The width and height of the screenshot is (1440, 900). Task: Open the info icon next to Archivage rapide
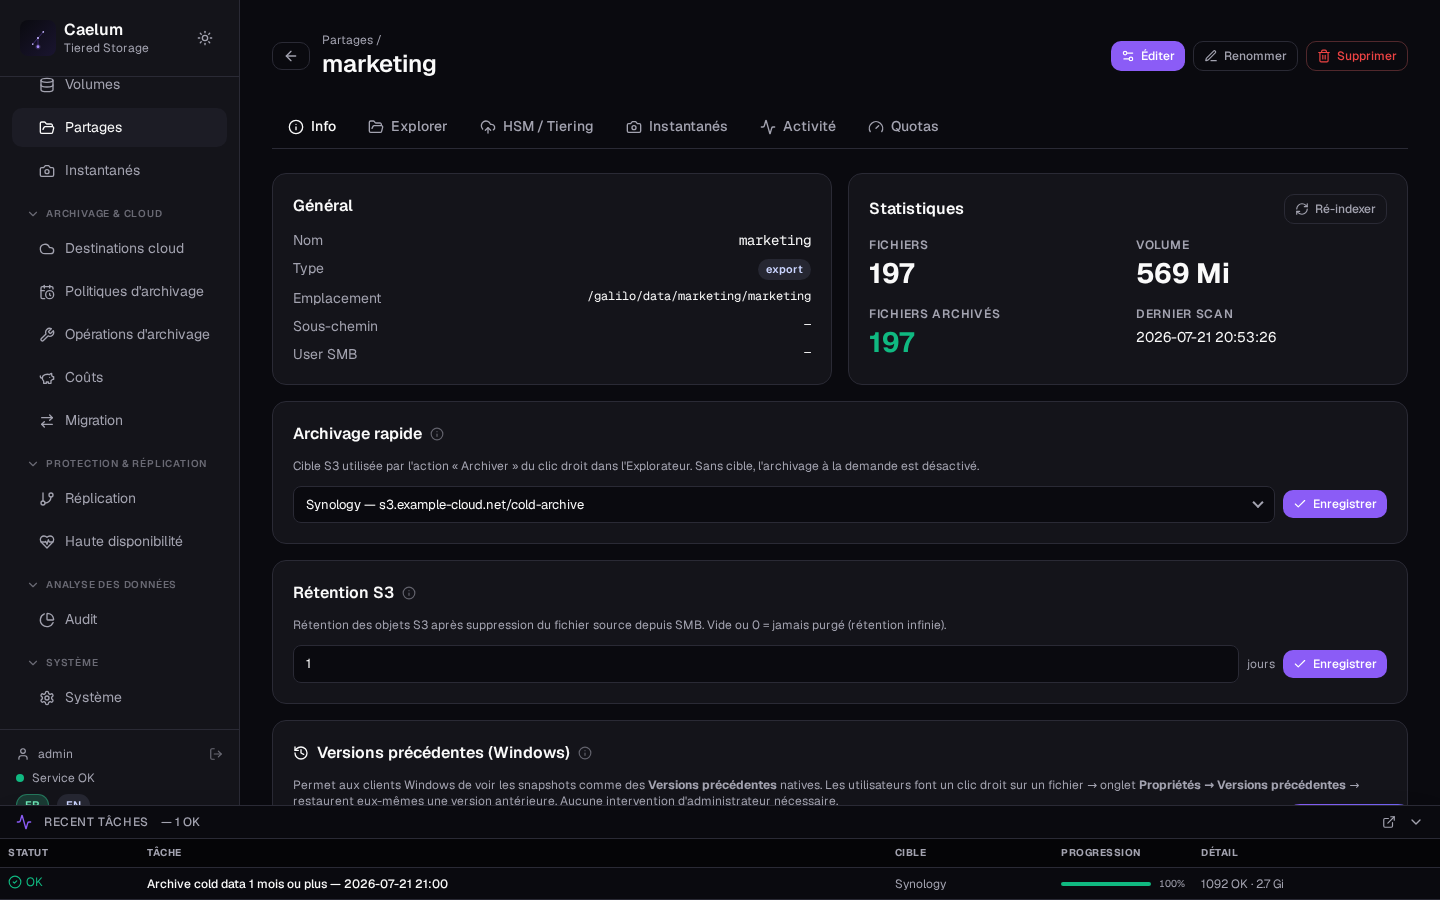[437, 434]
